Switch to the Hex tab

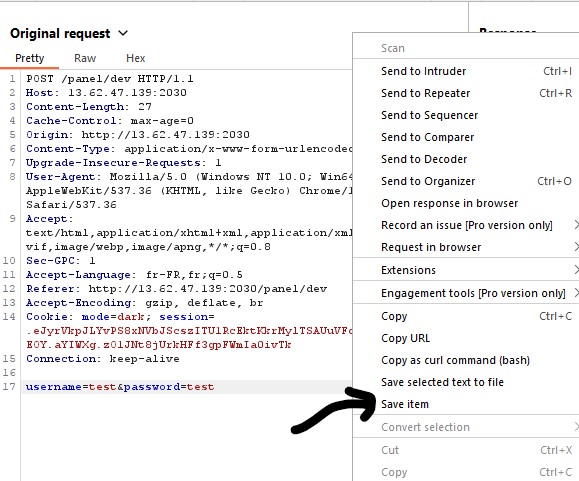(x=136, y=58)
